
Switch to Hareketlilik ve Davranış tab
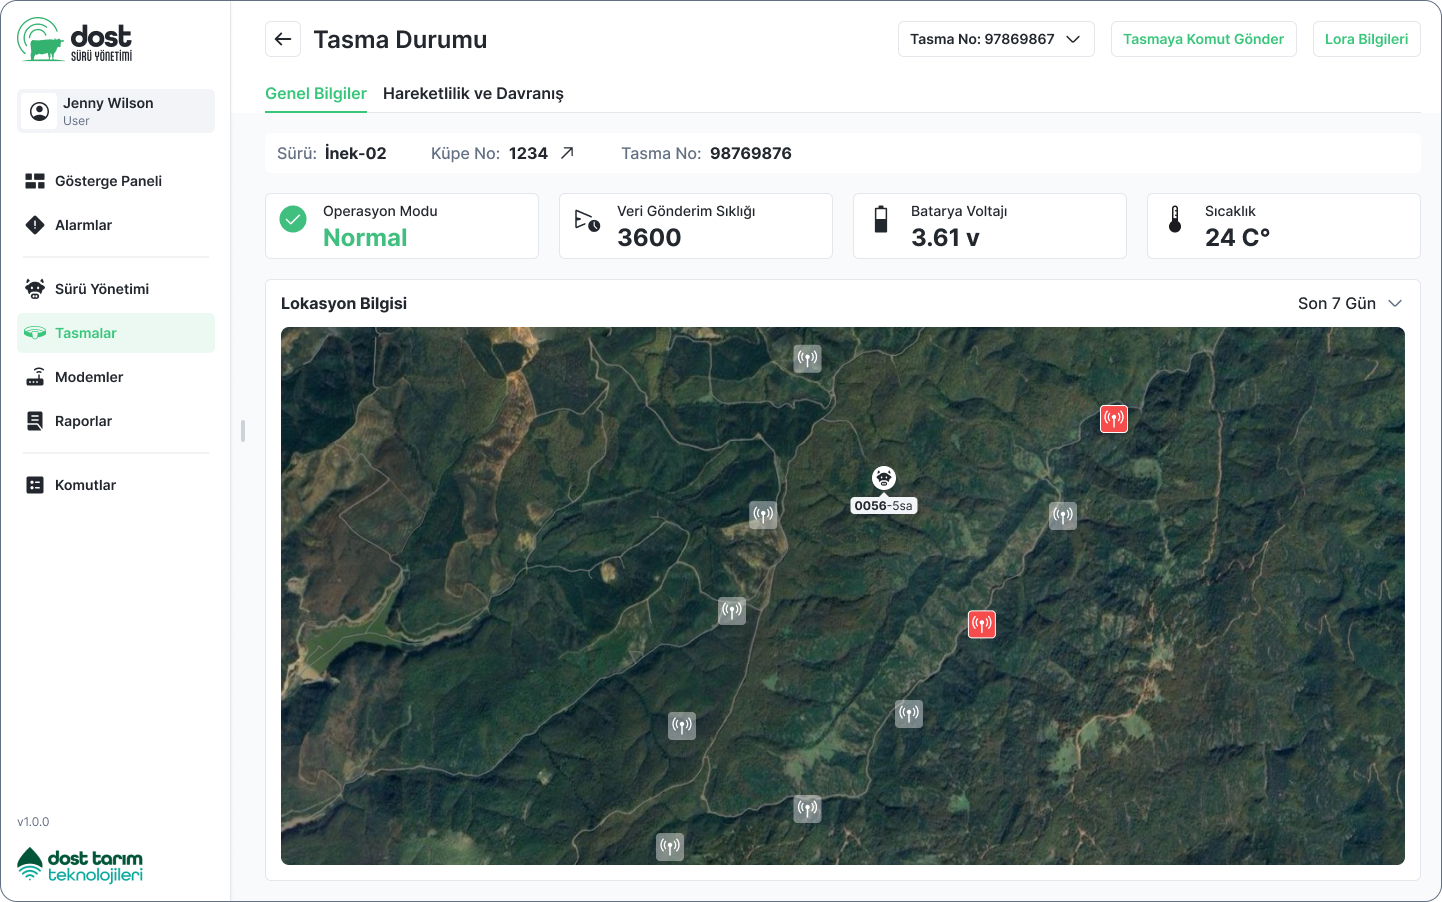(x=473, y=93)
